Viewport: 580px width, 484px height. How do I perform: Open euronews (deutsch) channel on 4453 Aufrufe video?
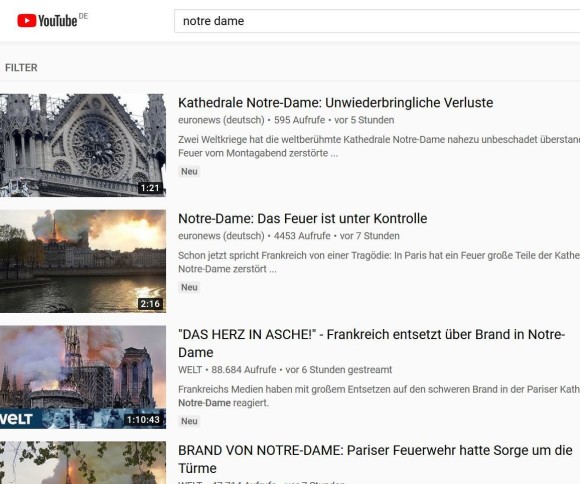(x=221, y=236)
